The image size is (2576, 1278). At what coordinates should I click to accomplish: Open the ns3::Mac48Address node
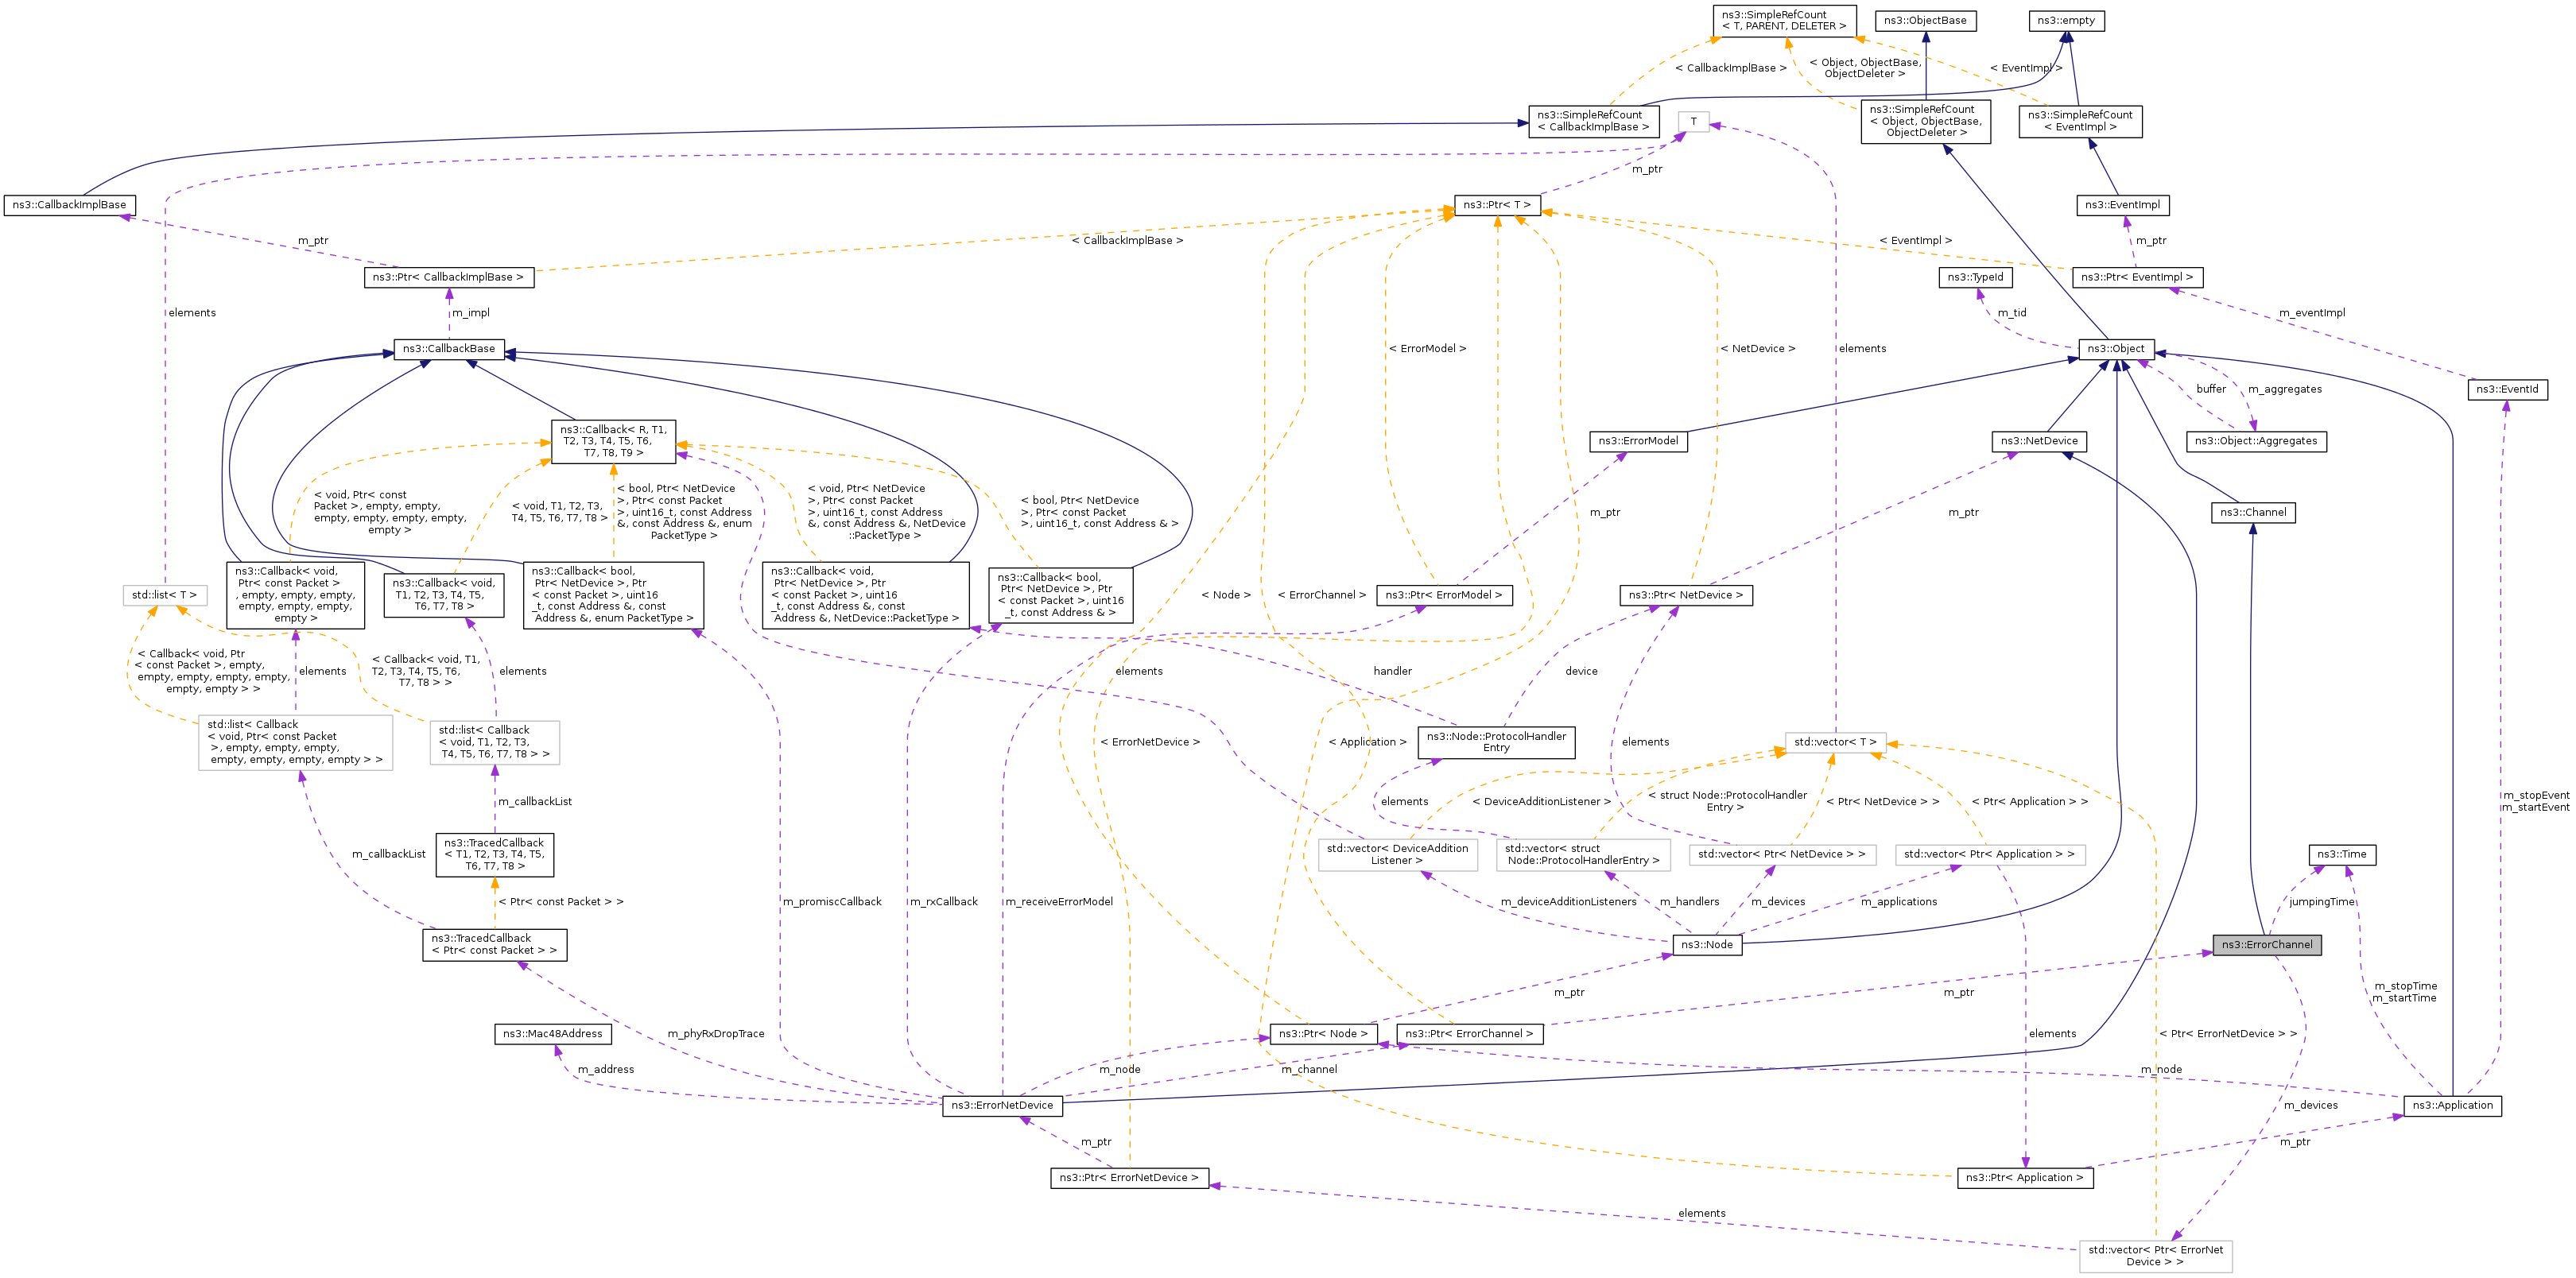552,1034
